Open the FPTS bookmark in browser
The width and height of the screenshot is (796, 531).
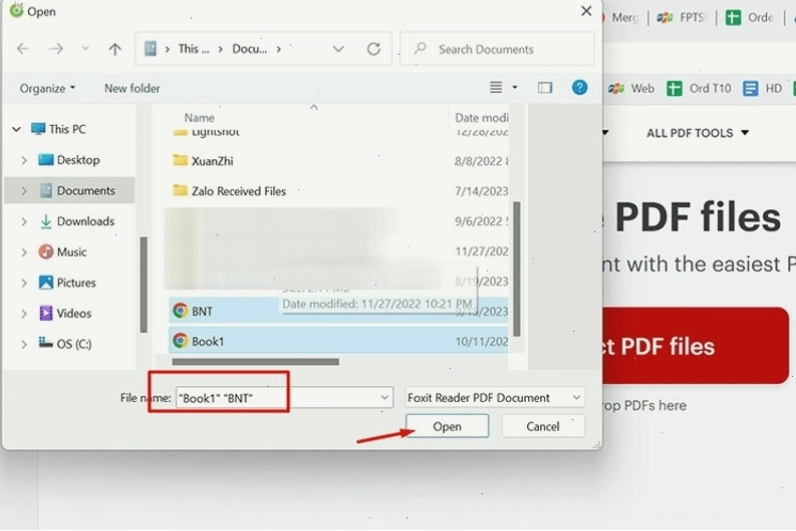(x=681, y=18)
